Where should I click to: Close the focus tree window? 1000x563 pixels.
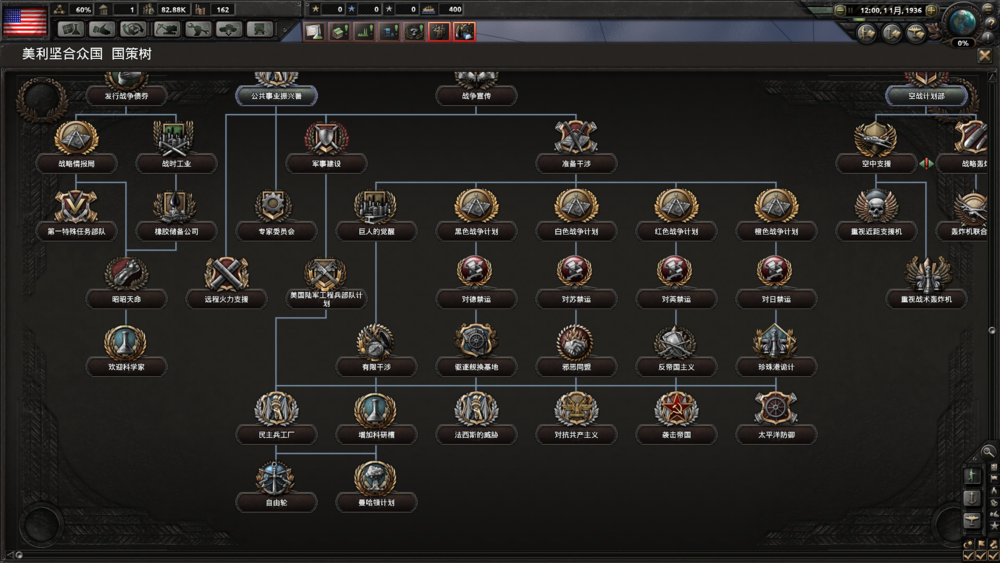coord(985,55)
